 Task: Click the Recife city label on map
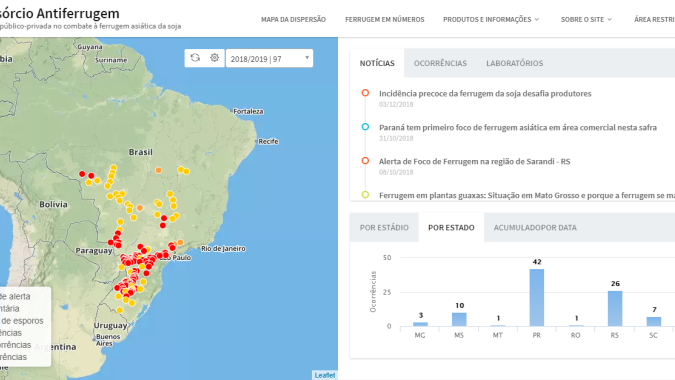point(268,142)
